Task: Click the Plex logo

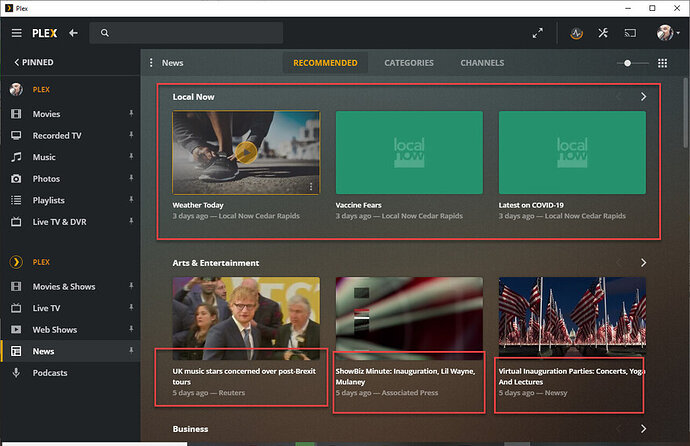Action: tap(44, 33)
